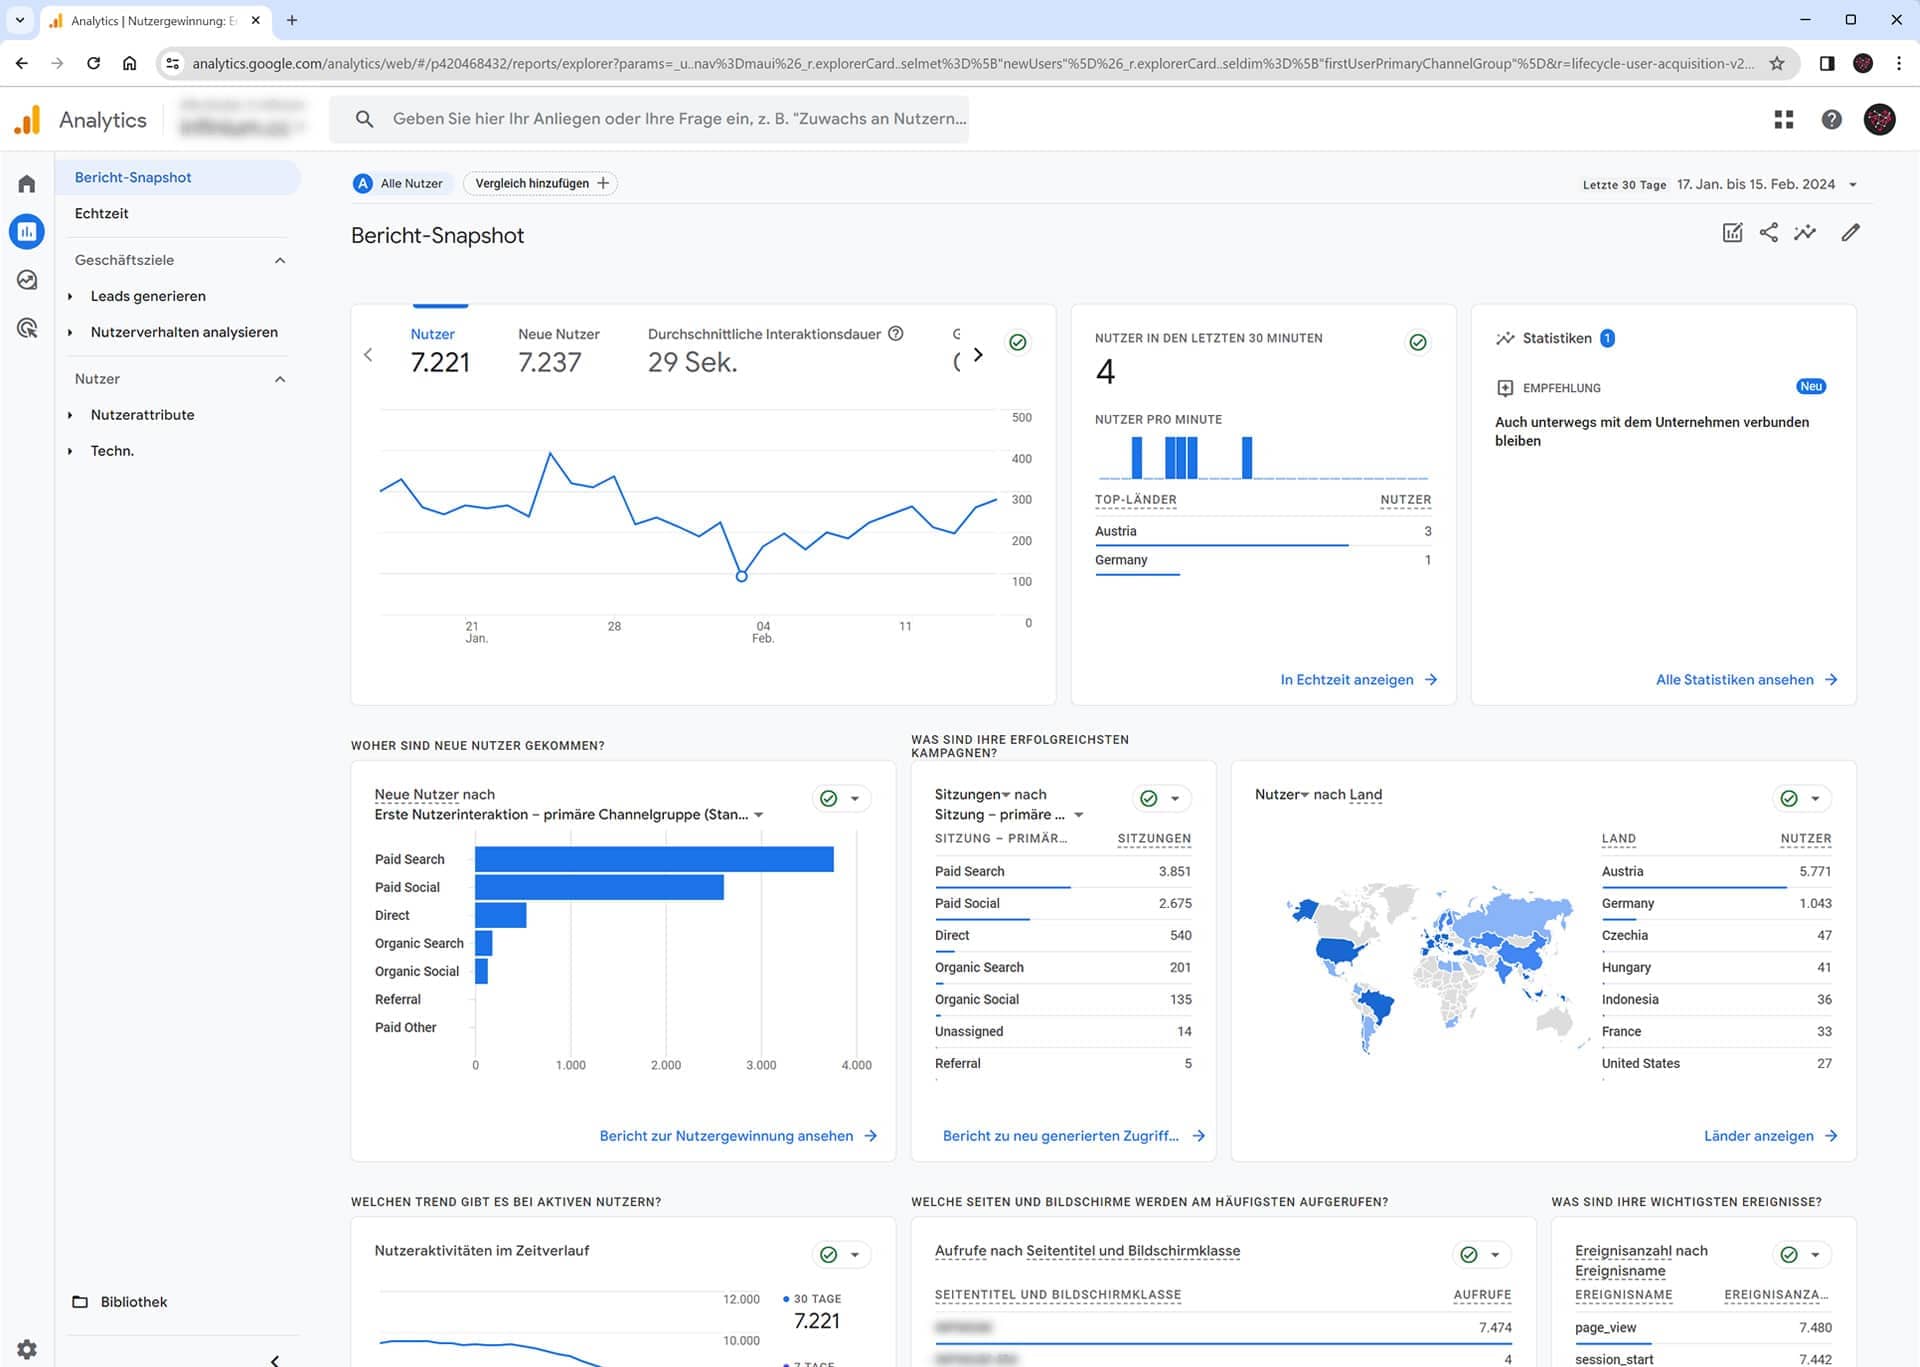Image resolution: width=1920 pixels, height=1367 pixels.
Task: Select Bericht-Snapshot in sidebar
Action: (178, 178)
